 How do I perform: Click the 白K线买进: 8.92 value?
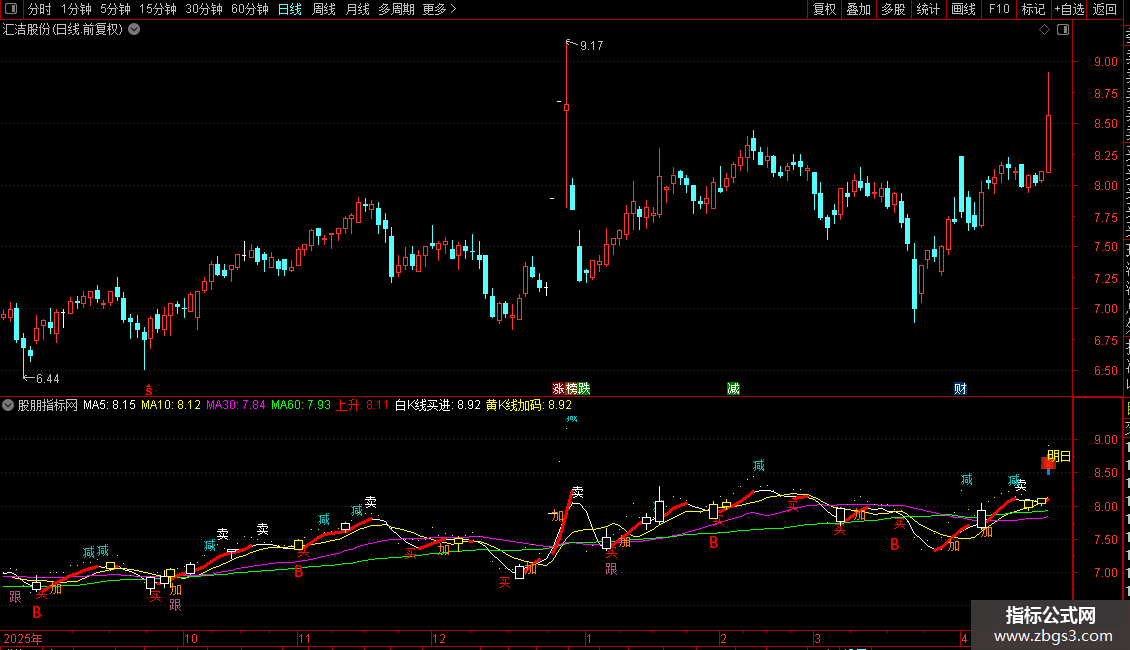coord(437,405)
